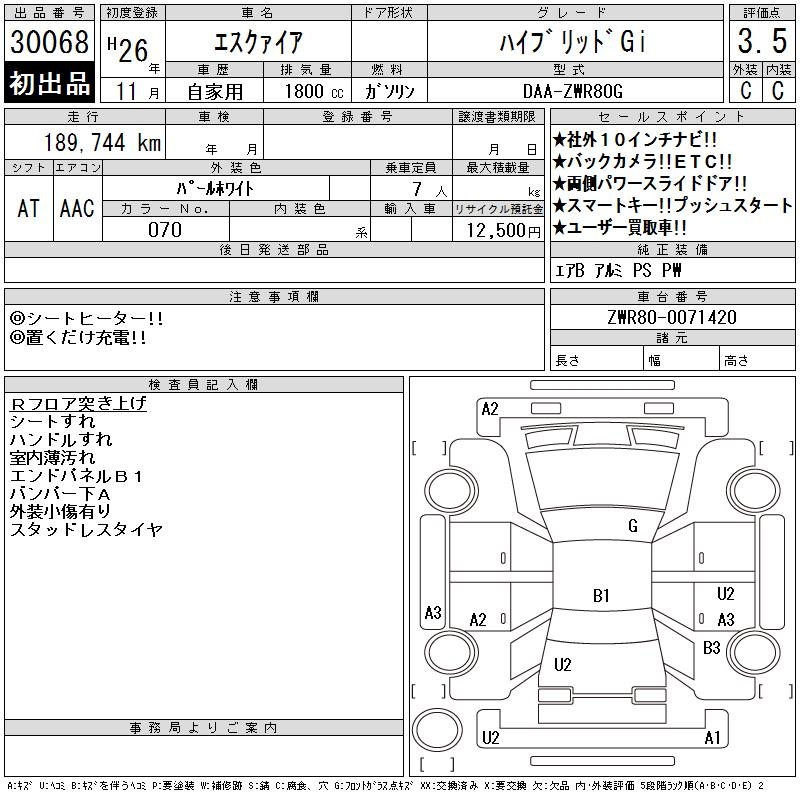The image size is (800, 800).
Task: Select sales point 両側パワースライドドア
Action: (x=650, y=183)
